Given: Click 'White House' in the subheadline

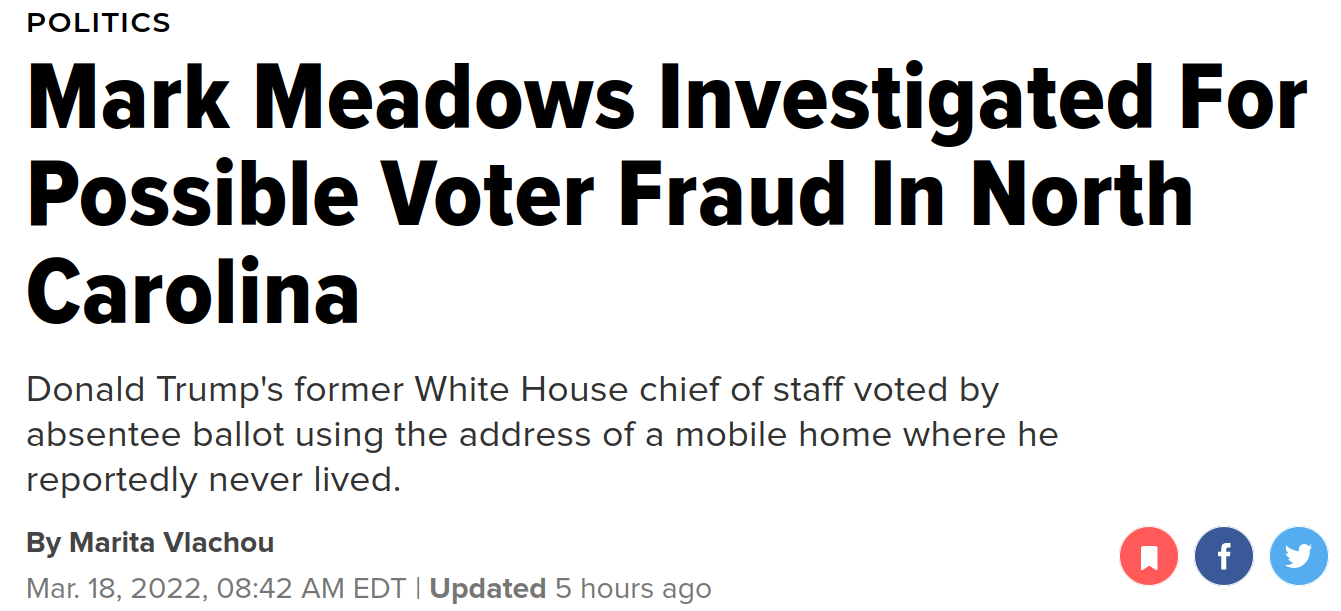Looking at the screenshot, I should point(522,389).
